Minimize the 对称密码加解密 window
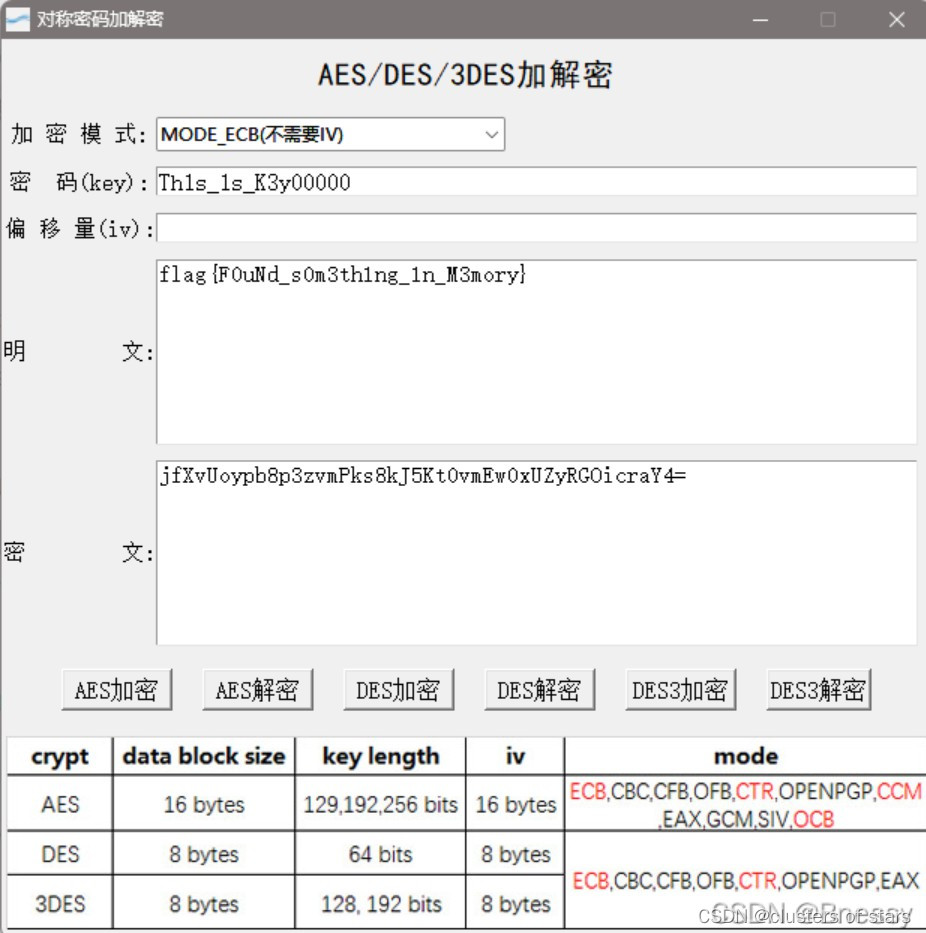926x933 pixels. (x=760, y=19)
